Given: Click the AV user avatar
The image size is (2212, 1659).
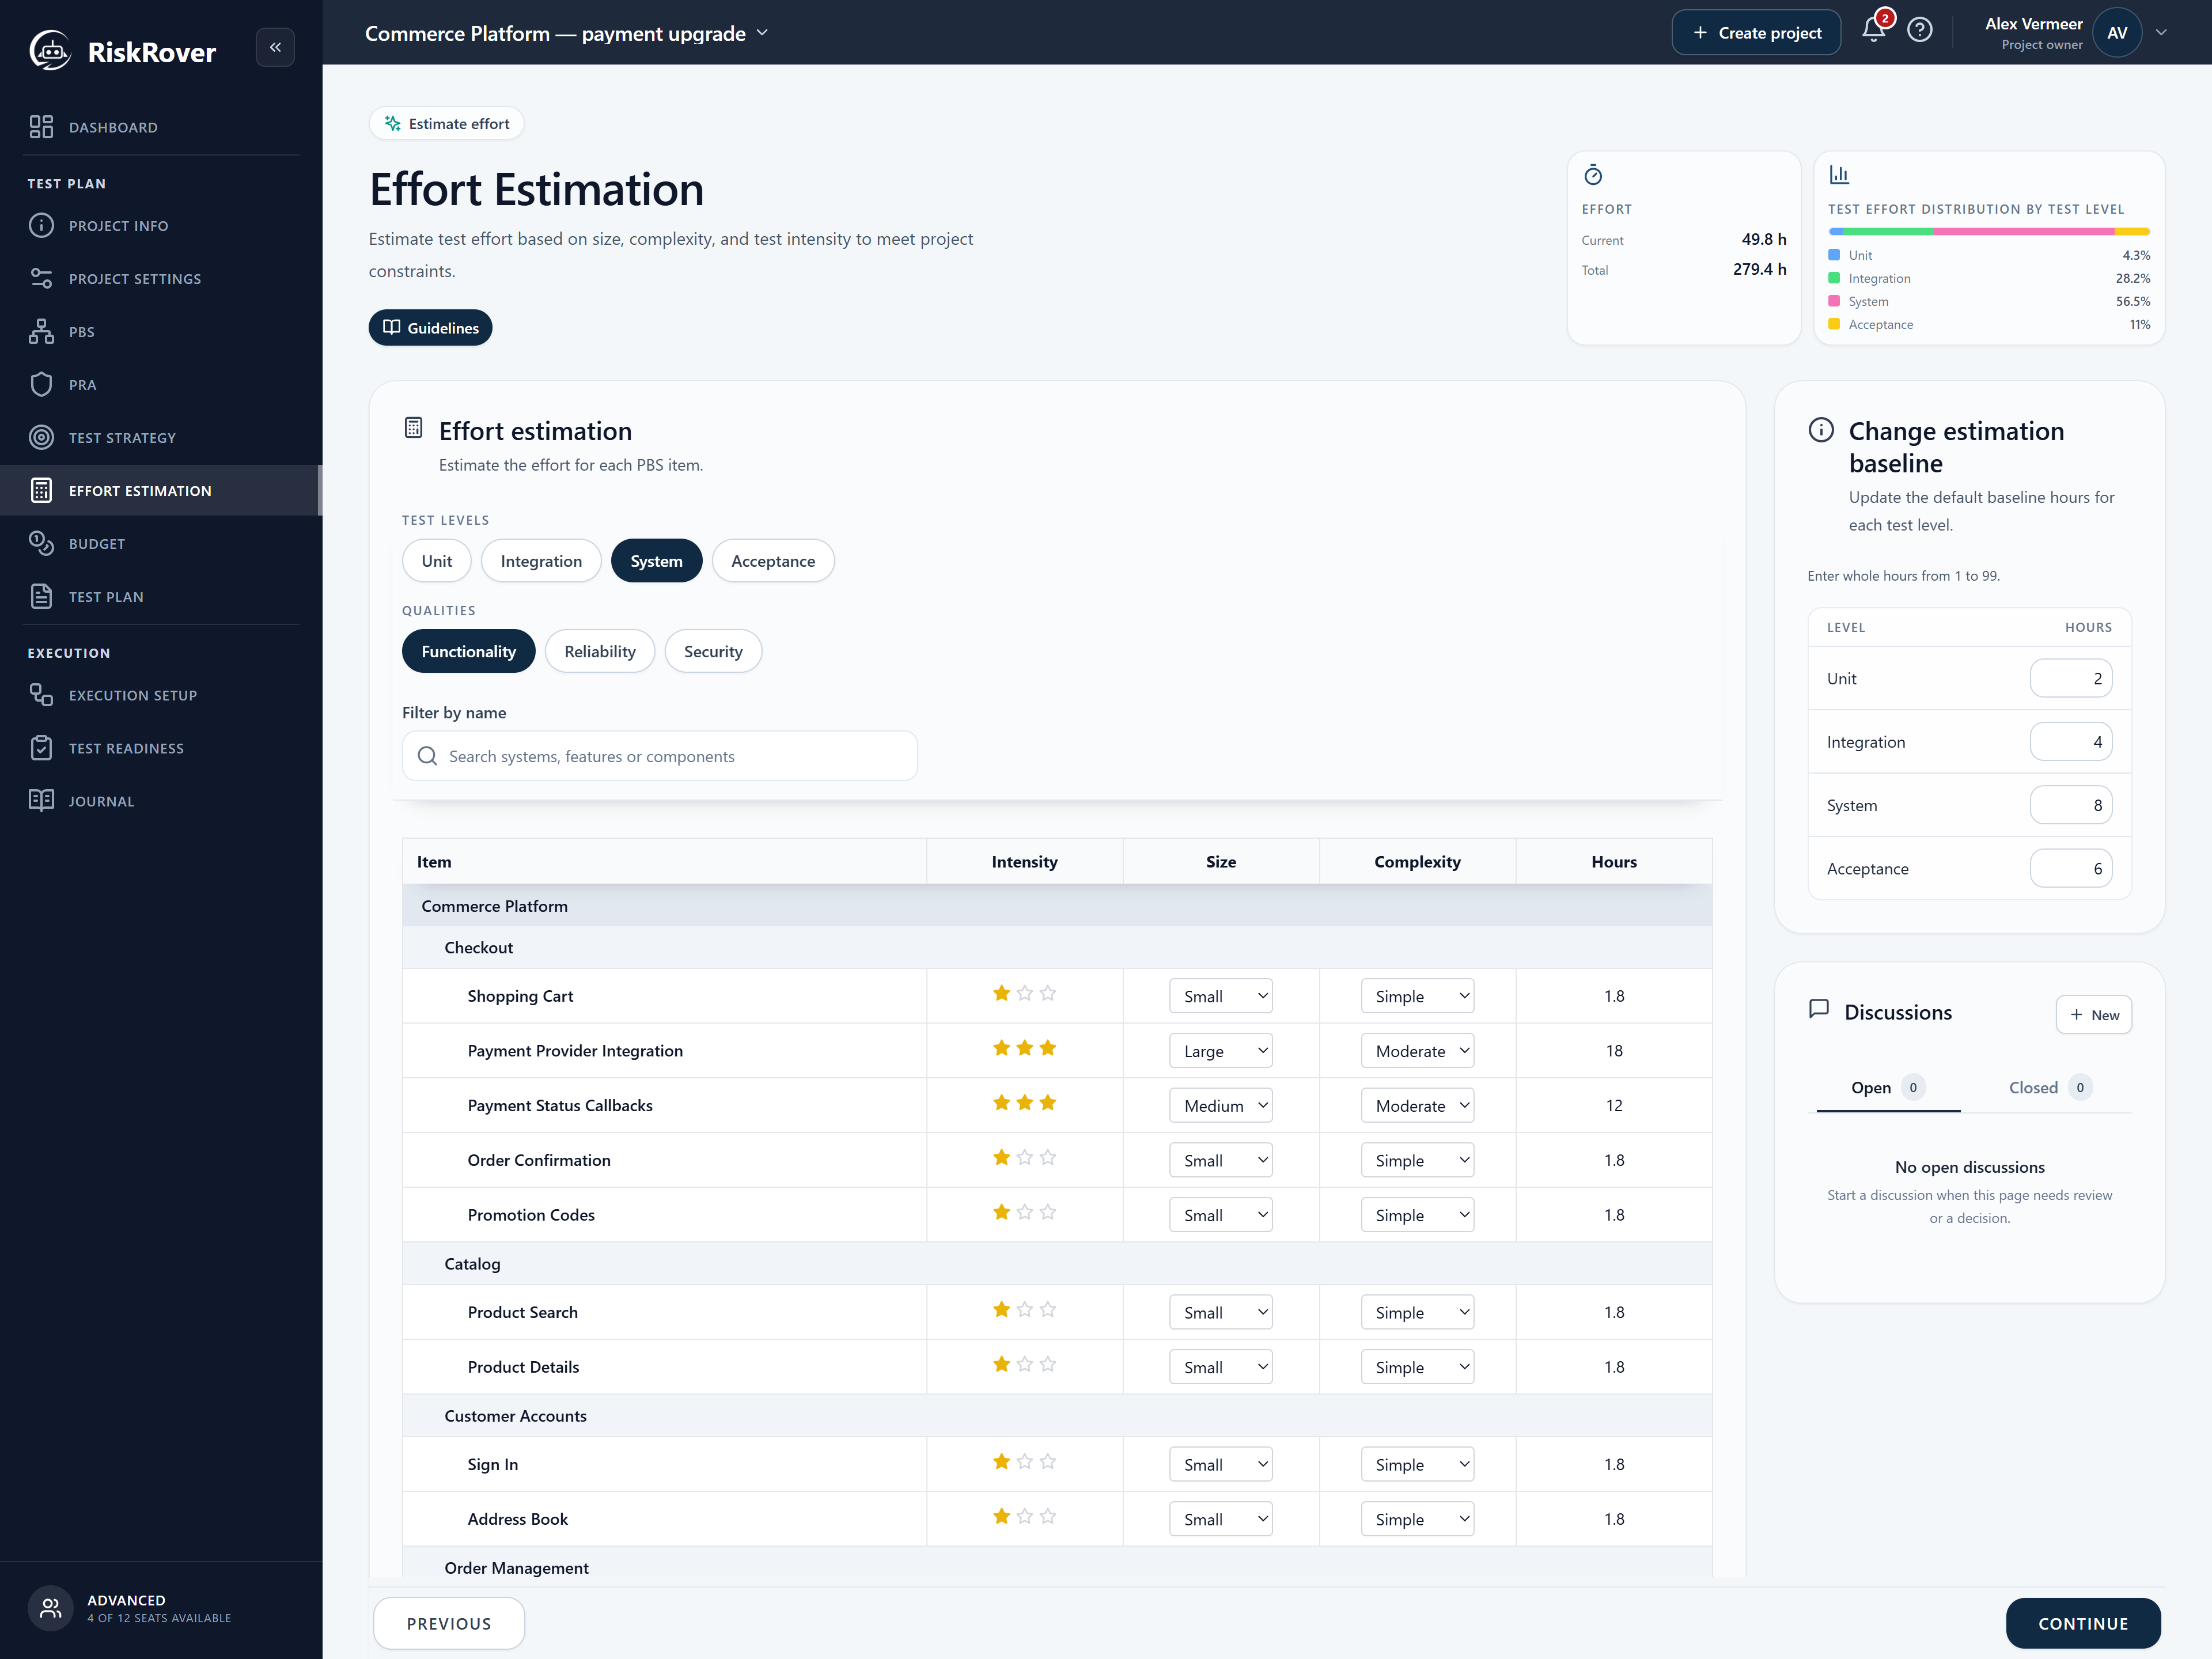Looking at the screenshot, I should pos(2116,33).
